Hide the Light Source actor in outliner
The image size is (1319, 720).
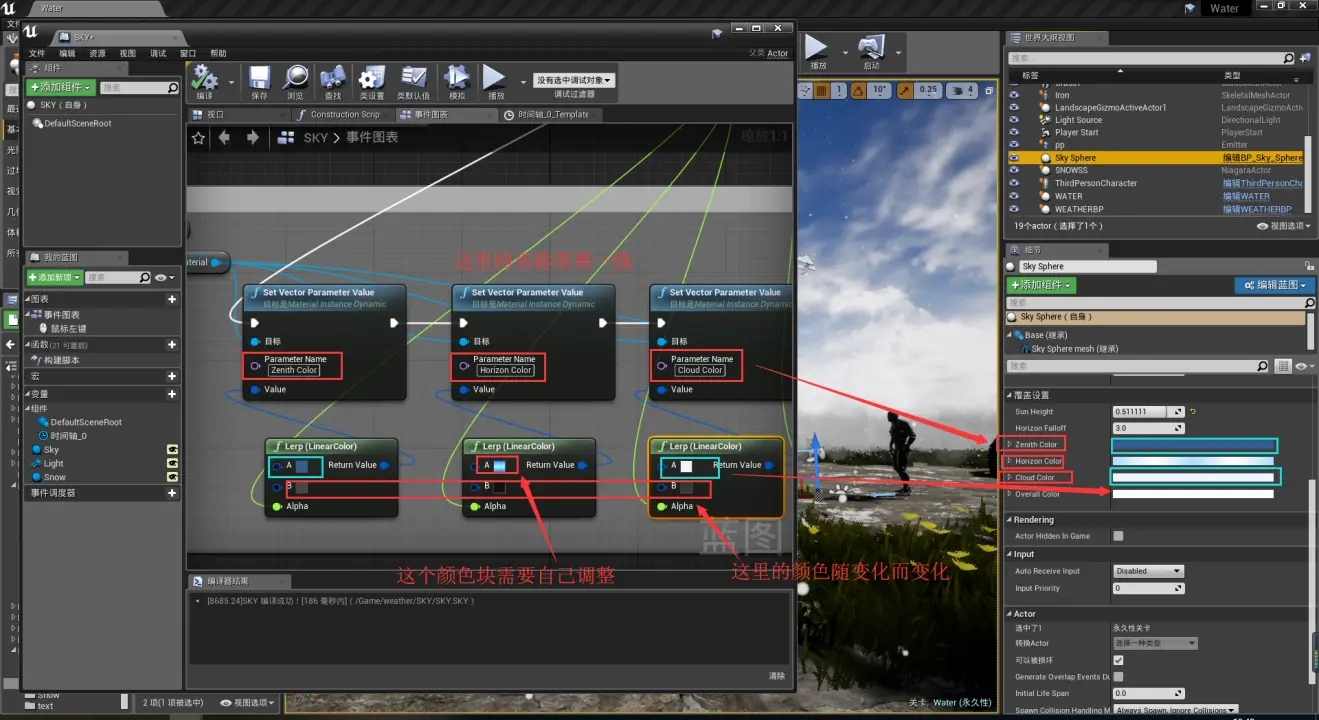[1014, 120]
